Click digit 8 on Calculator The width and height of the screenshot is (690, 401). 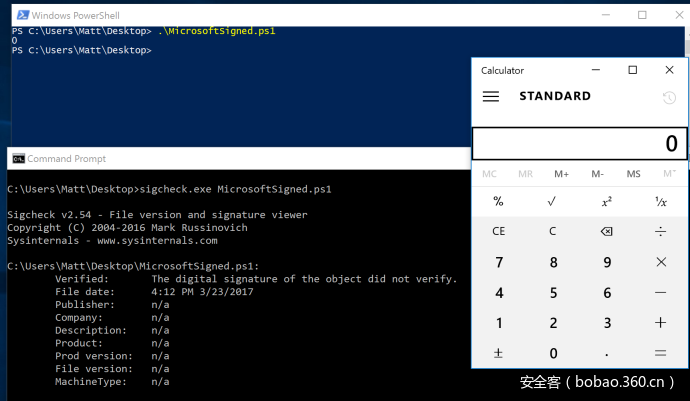tap(553, 262)
